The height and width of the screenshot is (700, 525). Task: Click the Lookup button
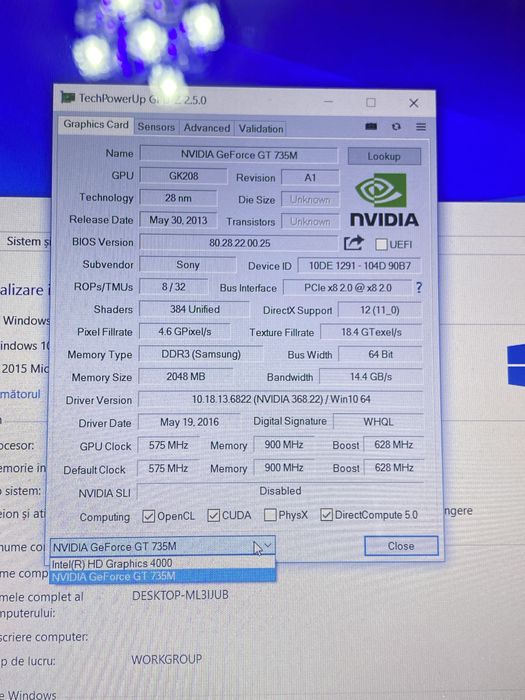pyautogui.click(x=384, y=156)
